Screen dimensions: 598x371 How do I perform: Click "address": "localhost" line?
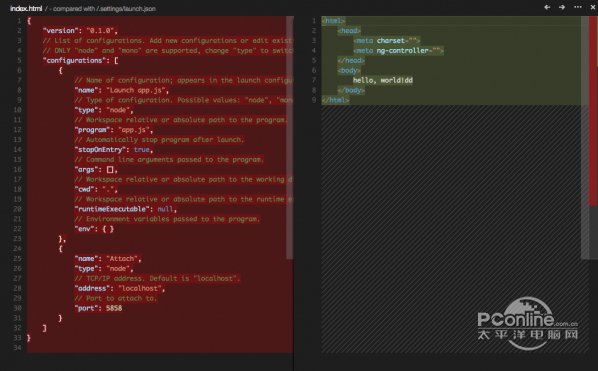point(120,288)
